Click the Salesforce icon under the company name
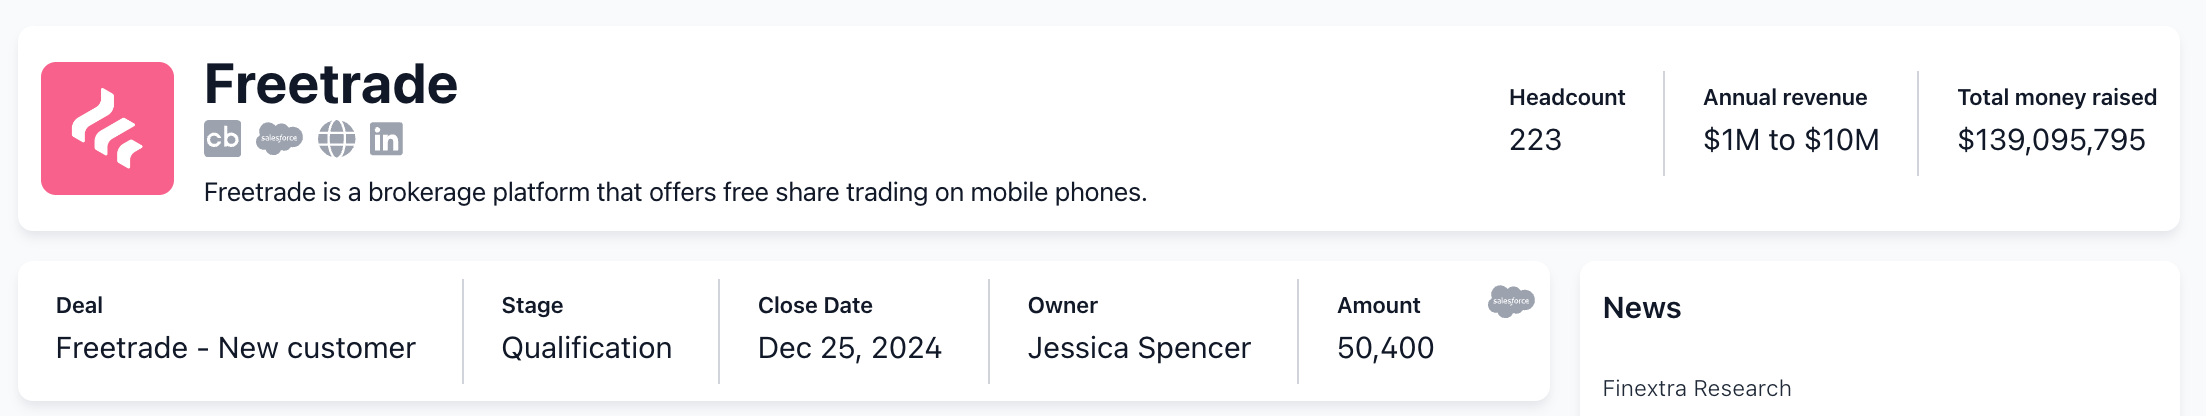 pos(279,139)
